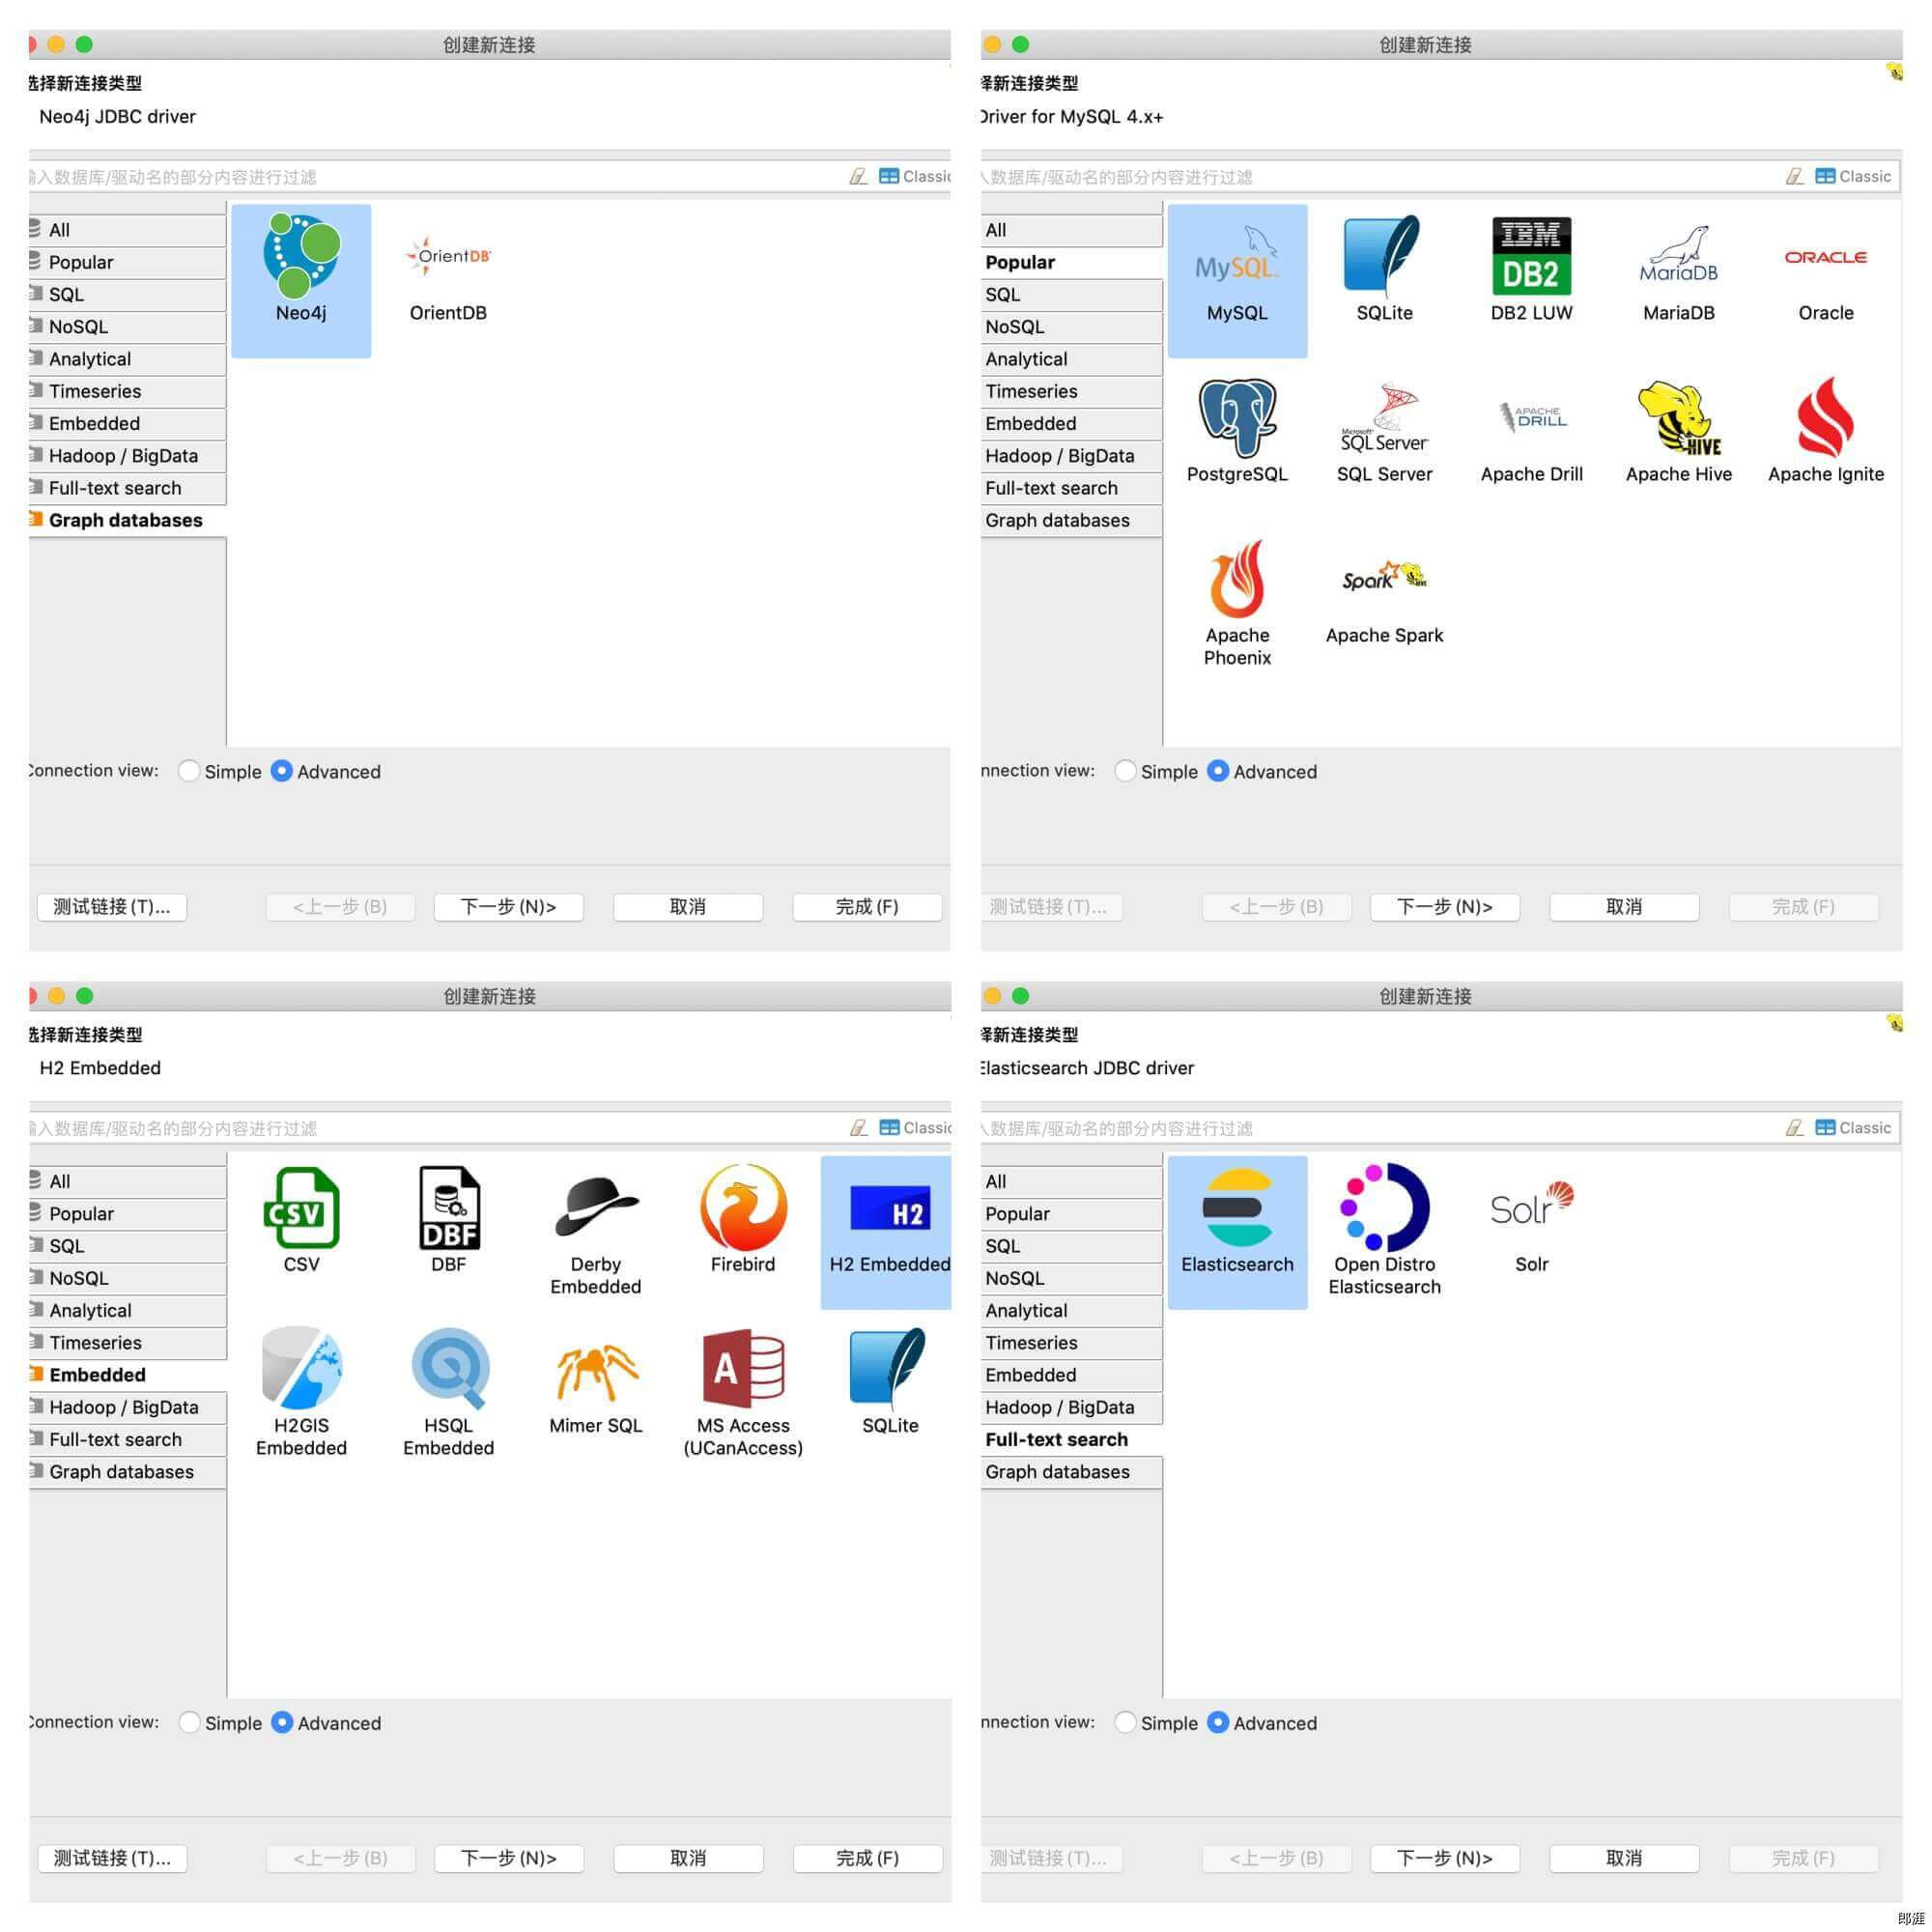Screen dimensions: 1932x1932
Task: Click 测试链接 Test Connection button
Action: click(x=113, y=904)
